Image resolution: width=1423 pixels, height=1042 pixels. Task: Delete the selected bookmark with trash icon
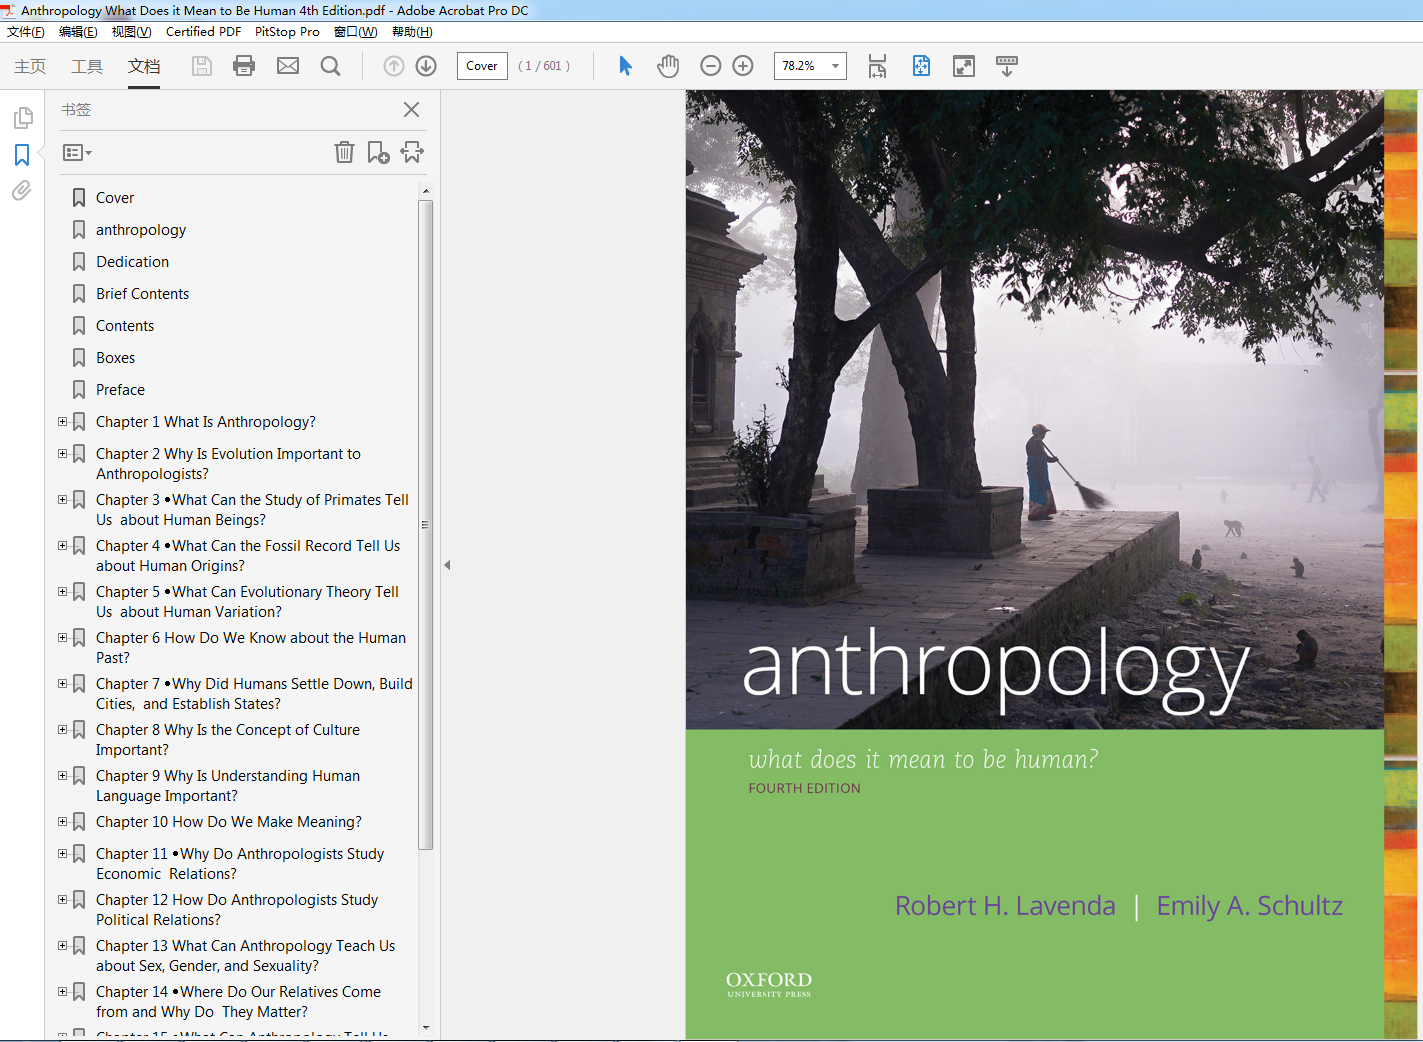pos(344,152)
